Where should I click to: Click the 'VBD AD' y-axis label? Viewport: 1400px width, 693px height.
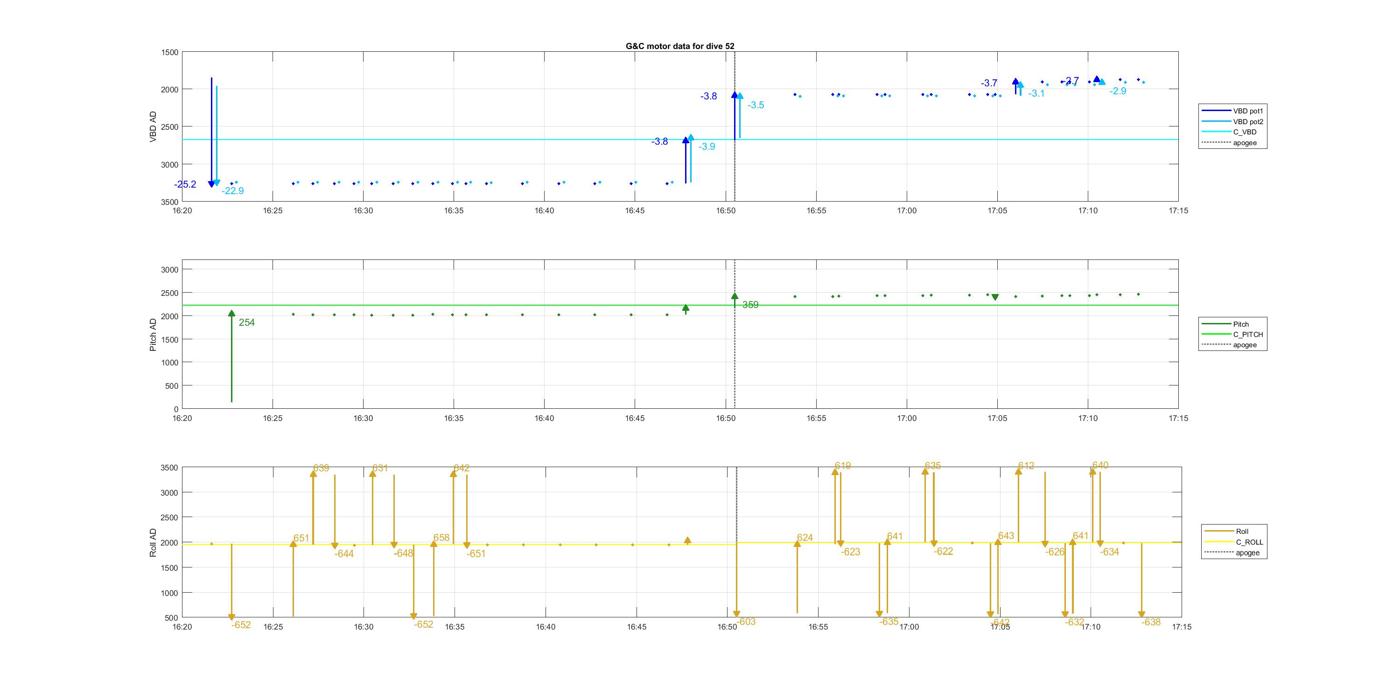click(154, 126)
